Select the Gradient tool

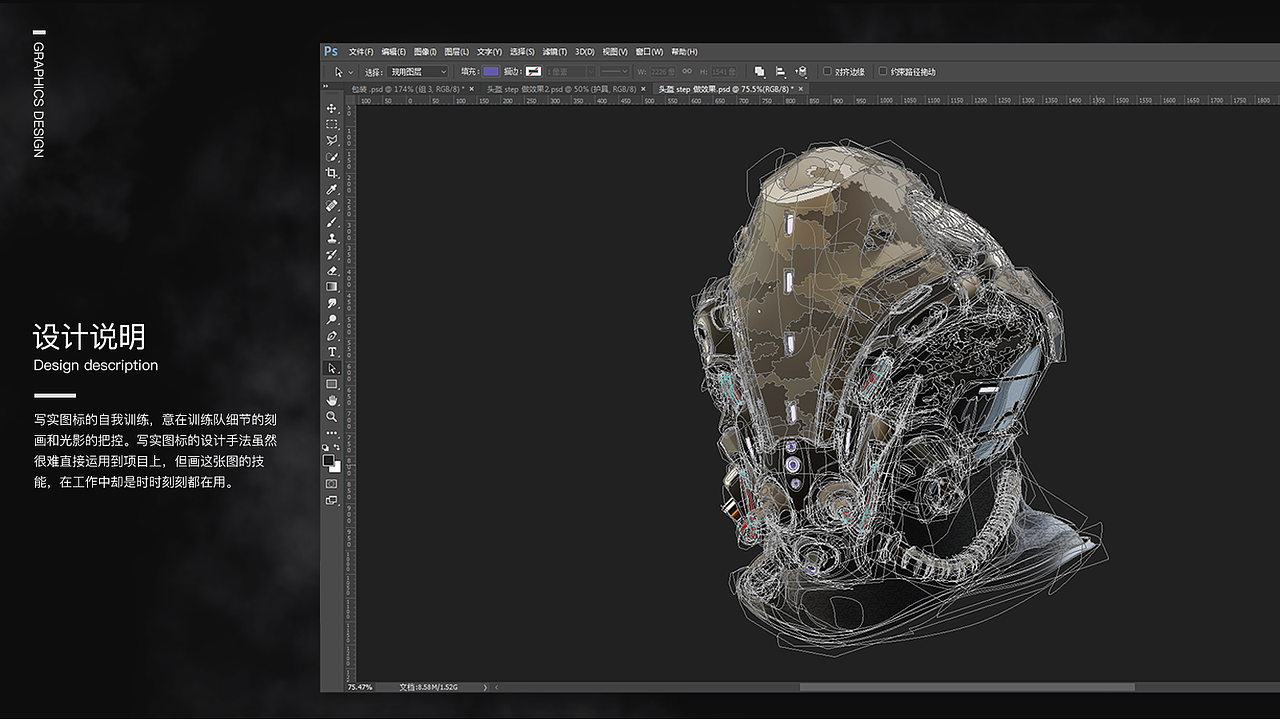[x=332, y=287]
